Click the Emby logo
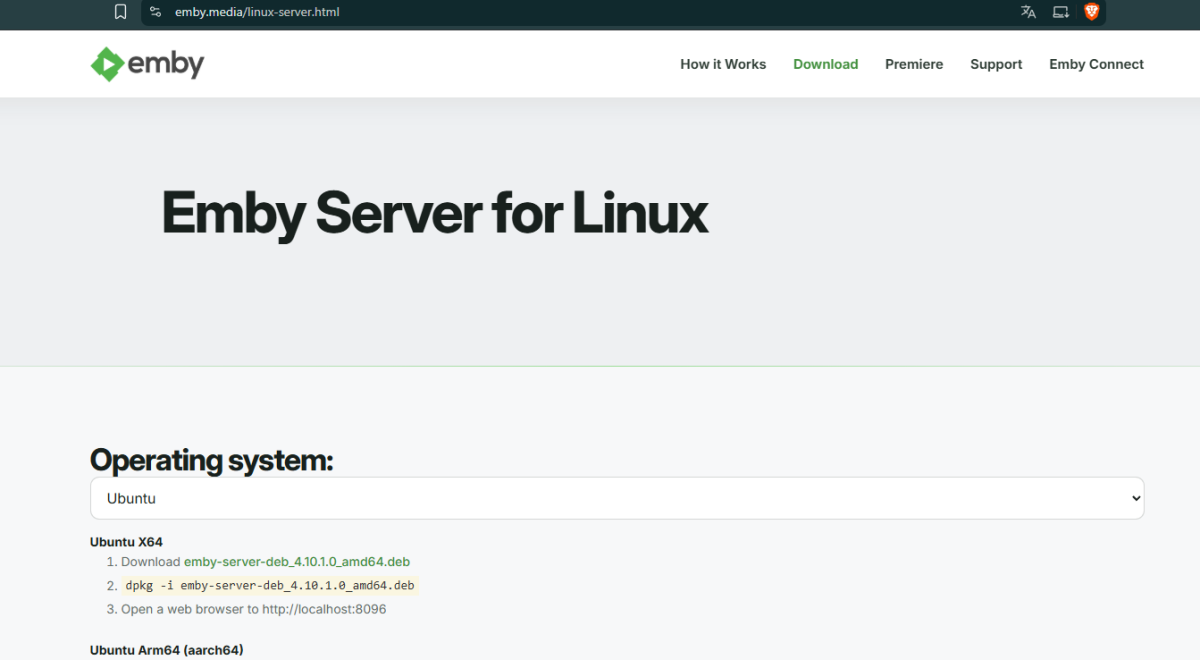The width and height of the screenshot is (1200, 660). (x=147, y=64)
